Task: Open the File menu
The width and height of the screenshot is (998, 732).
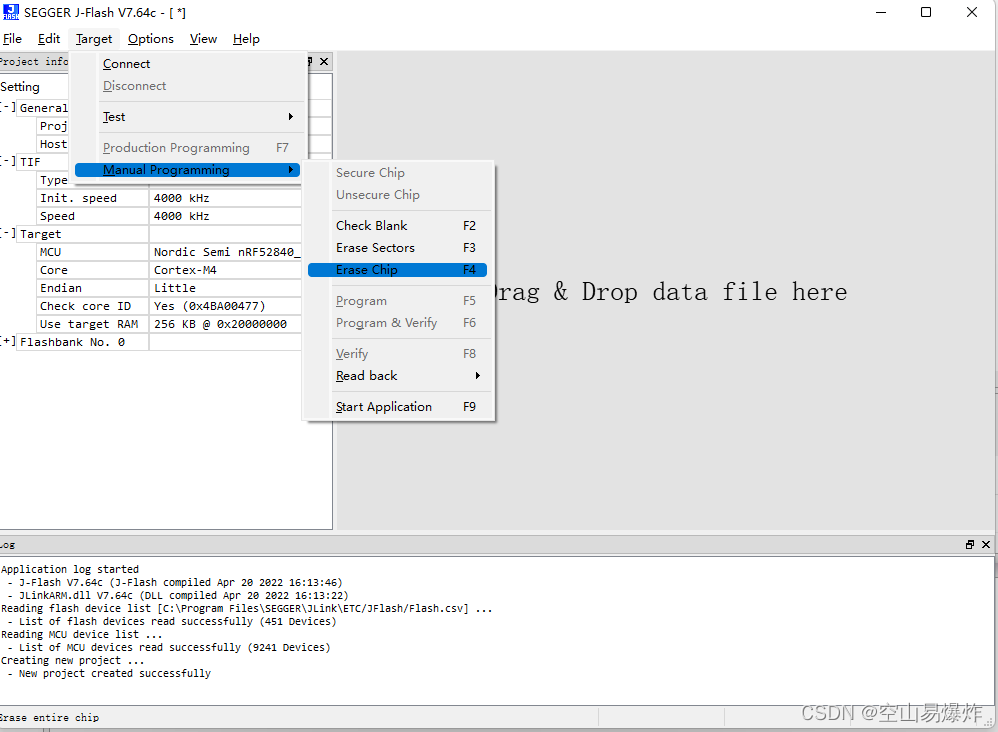Action: coord(12,39)
